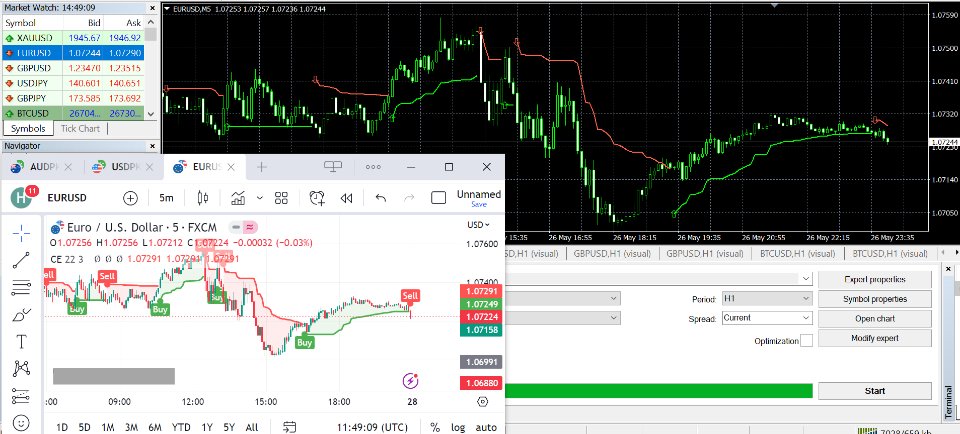
Task: Open the vertical Terminal tab
Action: [949, 400]
